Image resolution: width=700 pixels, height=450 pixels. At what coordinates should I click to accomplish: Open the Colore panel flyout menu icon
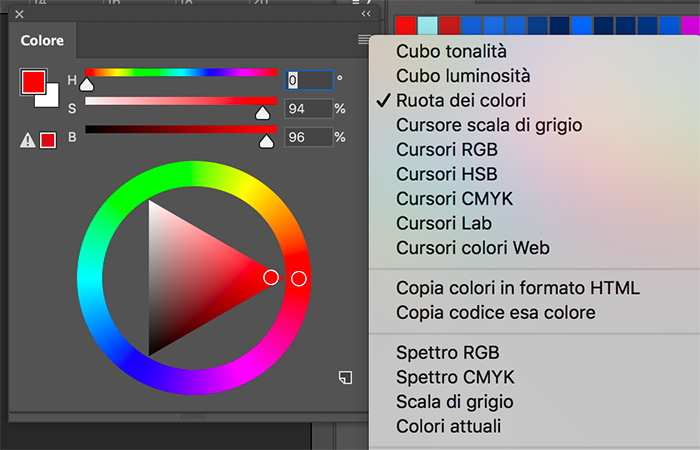pyautogui.click(x=363, y=40)
